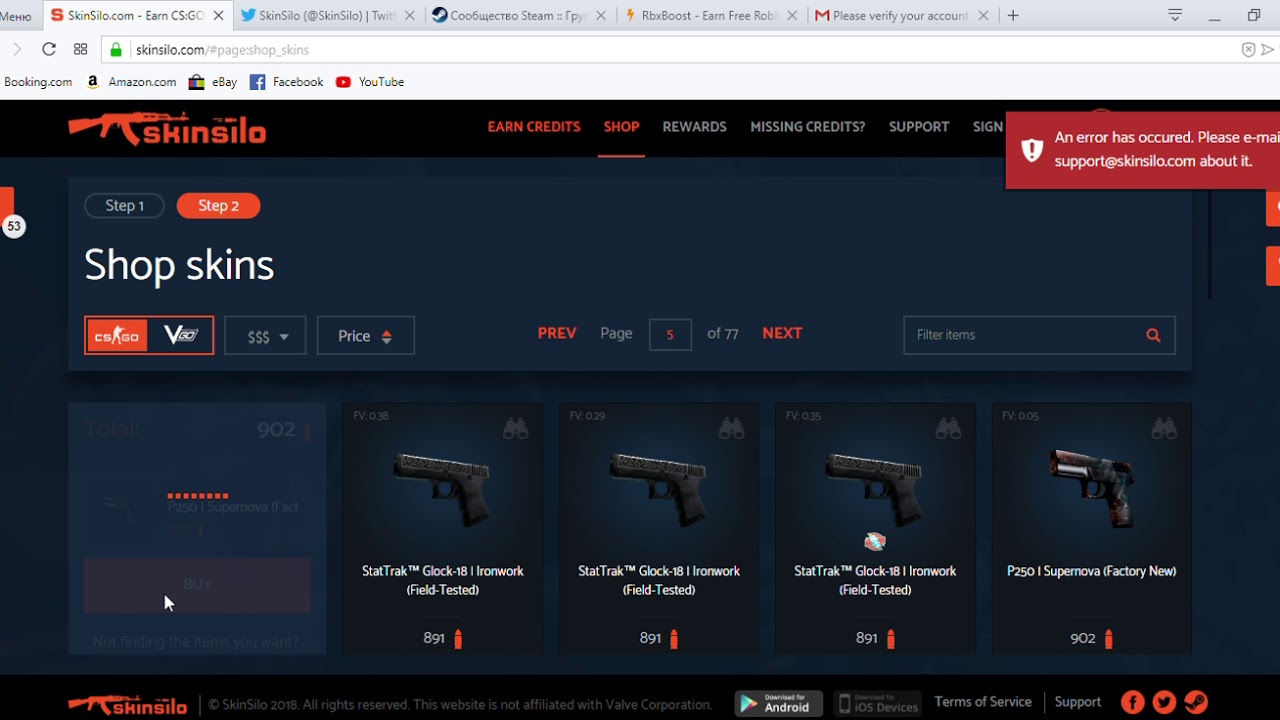Open the Shop menu item
The image size is (1280, 720).
[621, 127]
